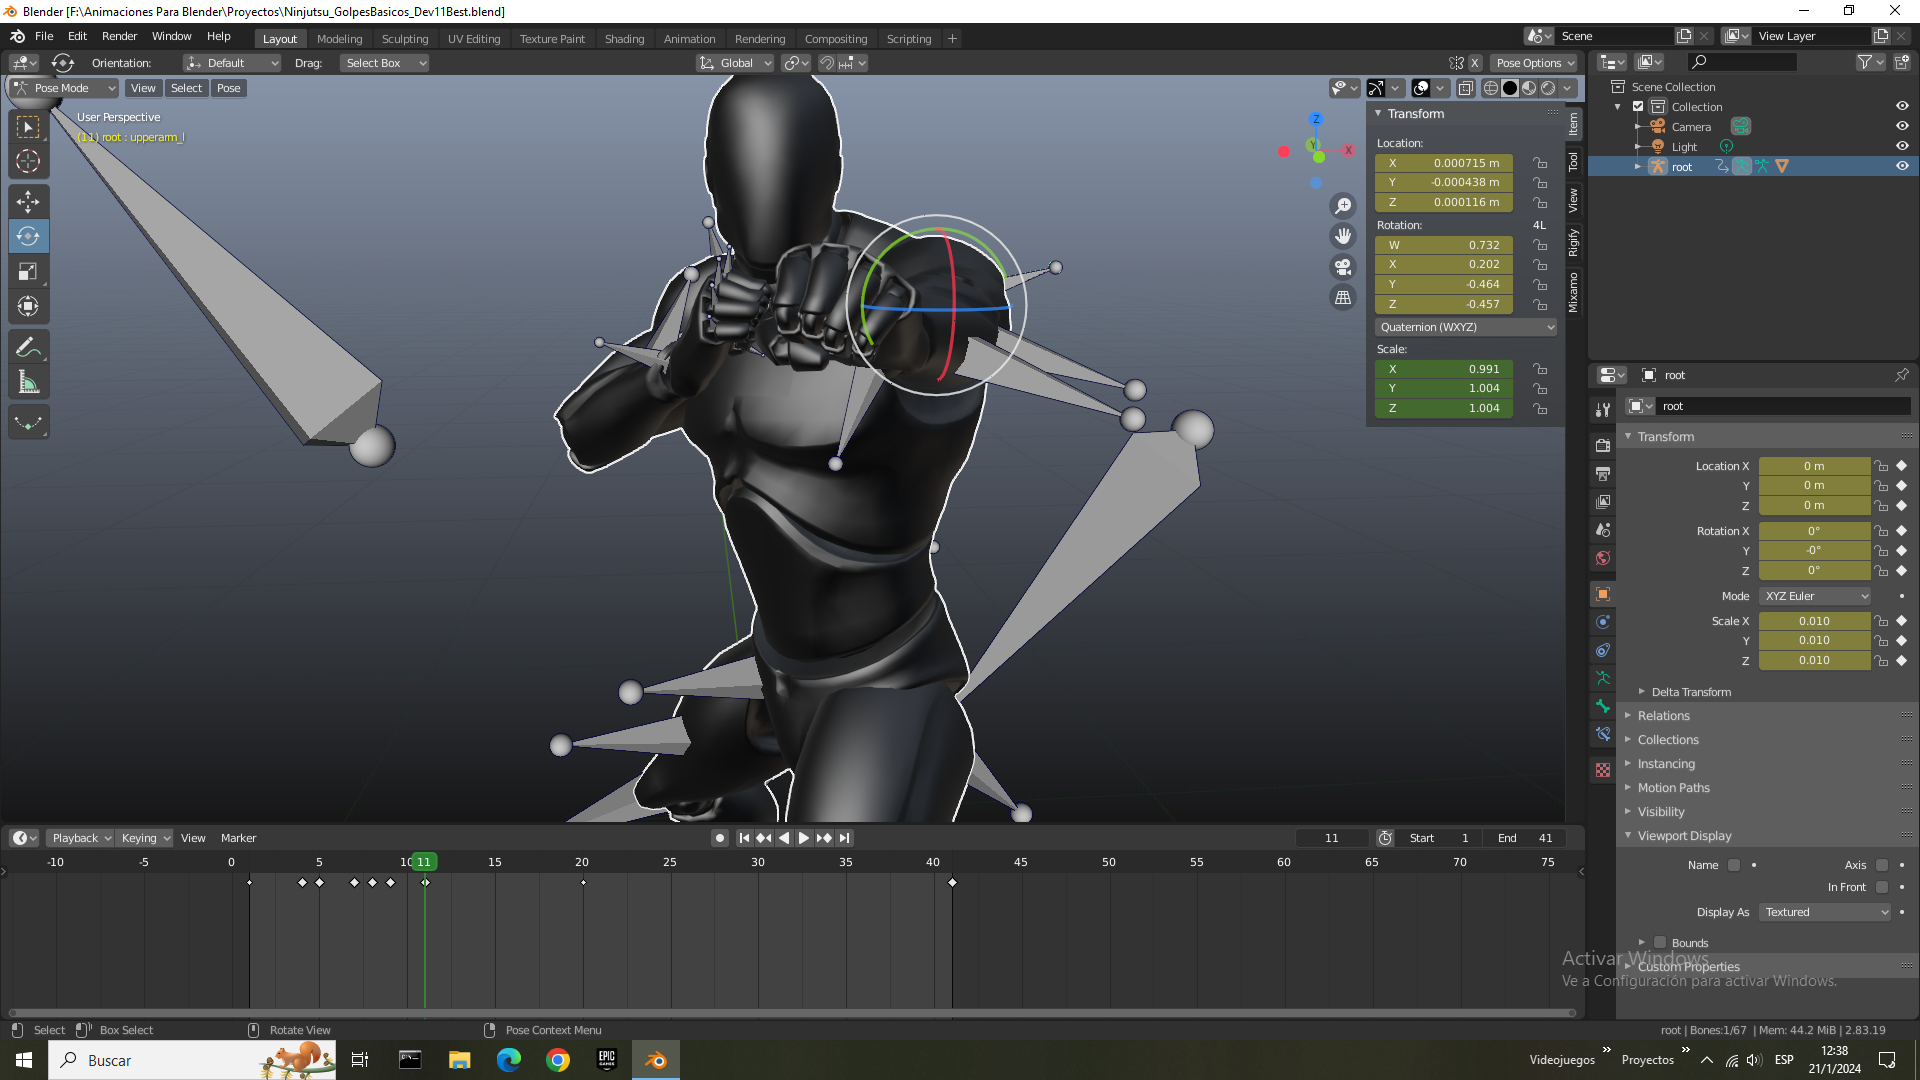Switch to the Sculpting workspace tab
Image resolution: width=1920 pixels, height=1080 pixels.
click(404, 39)
